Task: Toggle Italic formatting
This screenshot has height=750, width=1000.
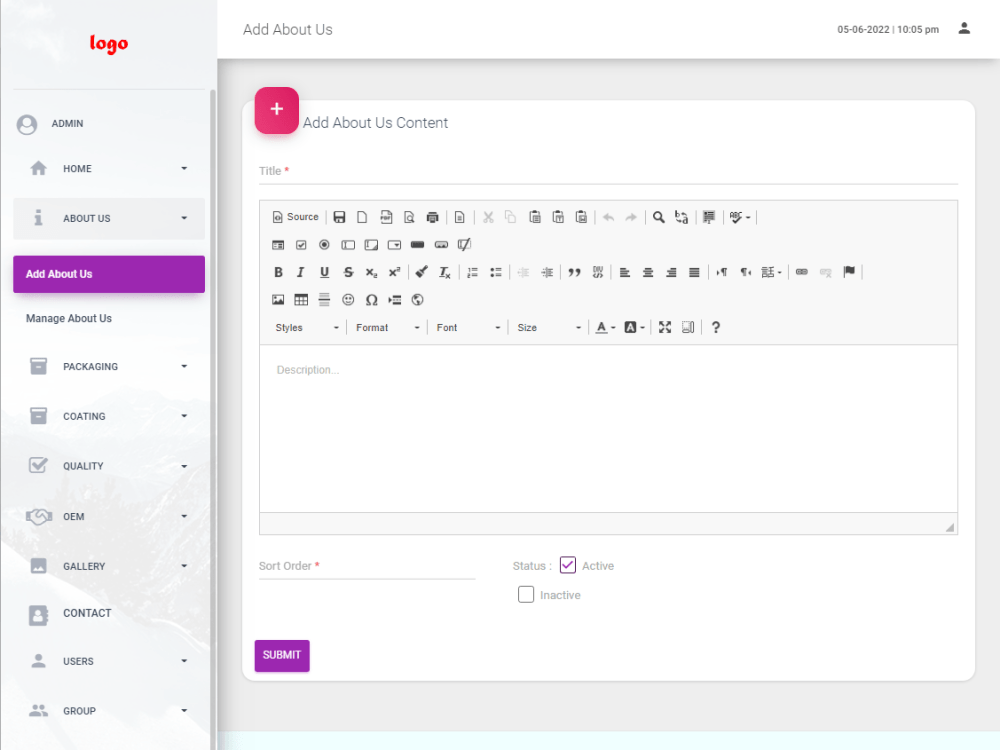Action: pos(301,272)
